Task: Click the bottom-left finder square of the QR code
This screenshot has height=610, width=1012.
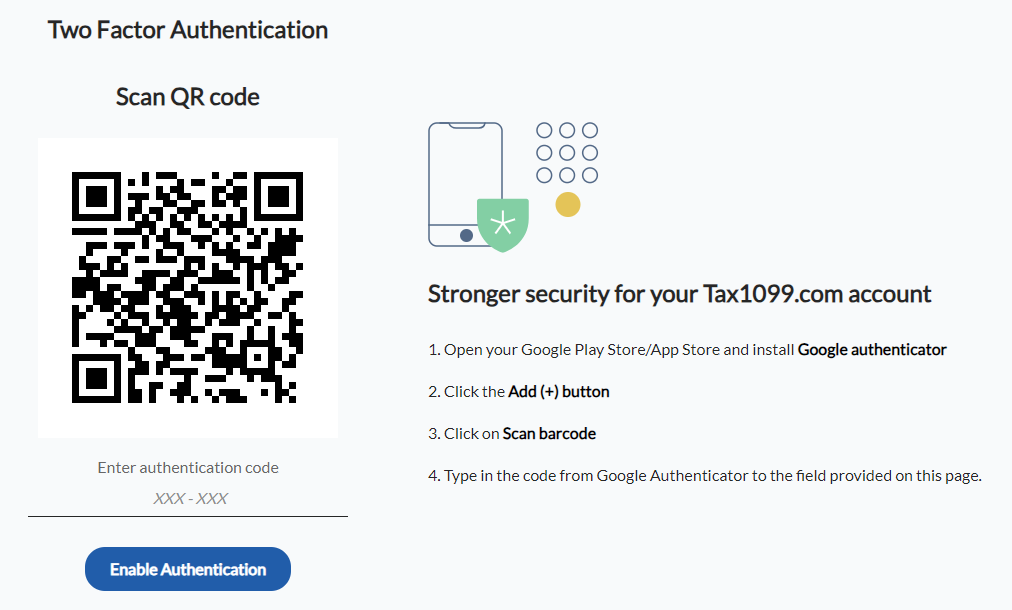Action: coord(96,378)
